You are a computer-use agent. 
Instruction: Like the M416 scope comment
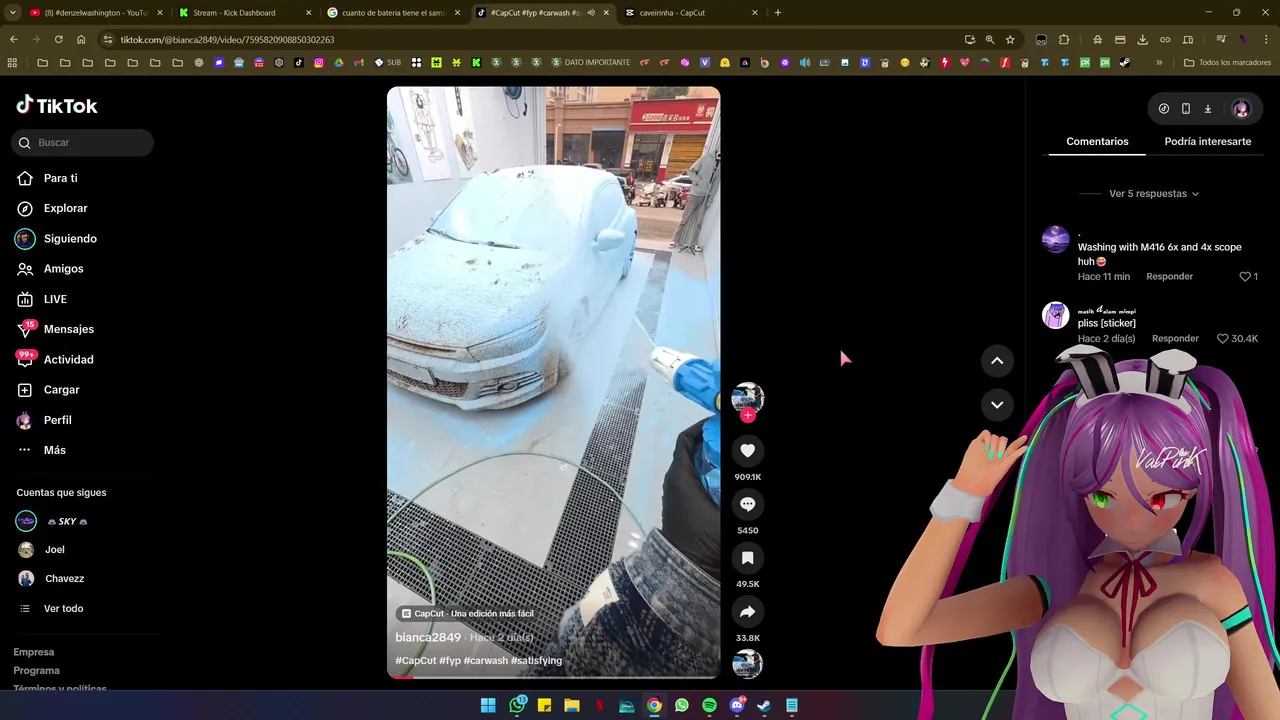click(1245, 277)
